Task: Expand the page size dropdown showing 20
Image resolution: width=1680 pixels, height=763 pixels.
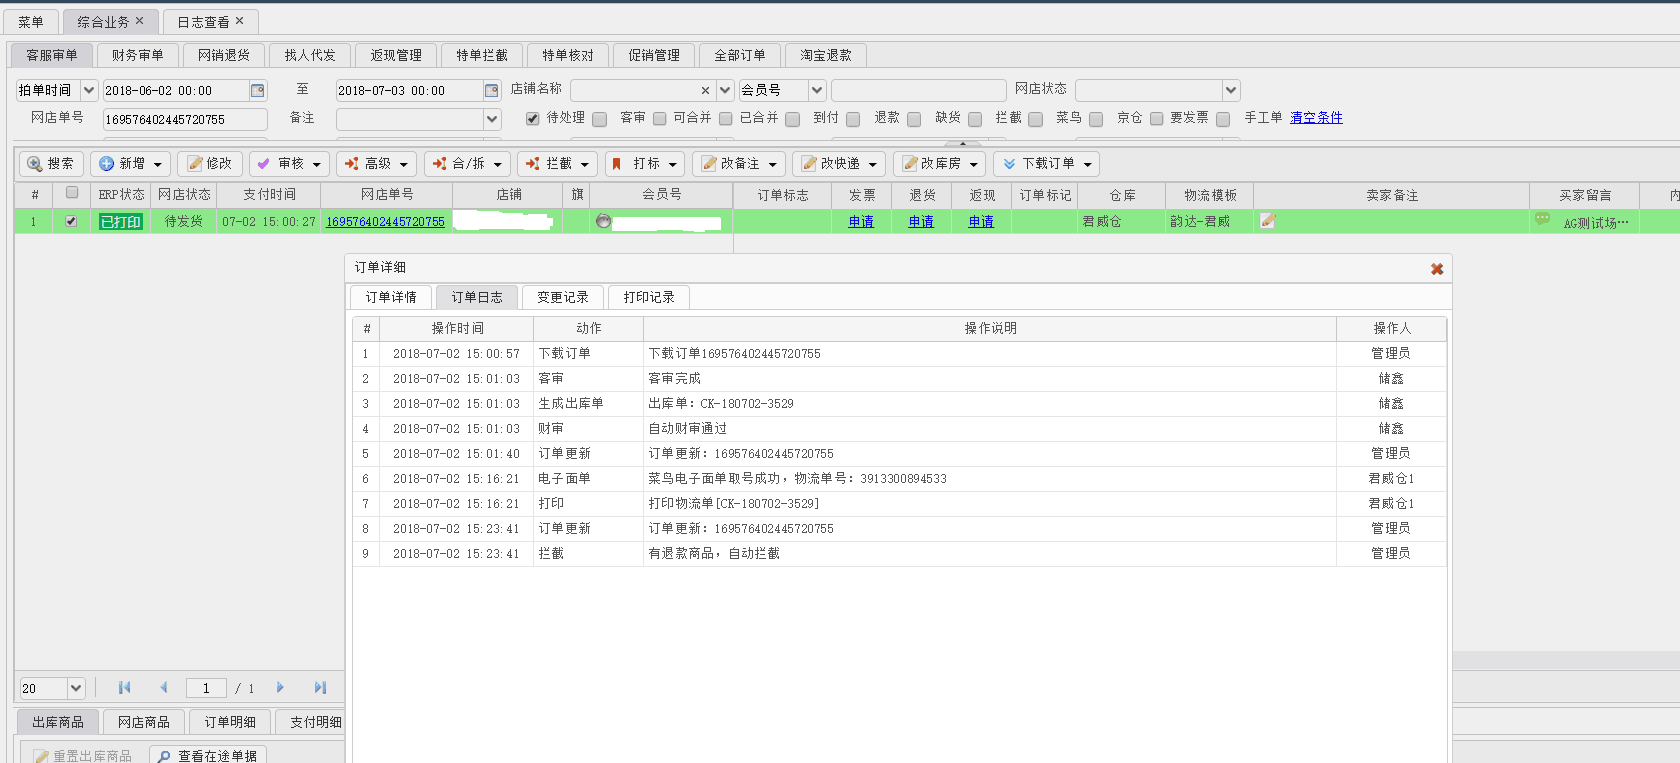Action: tap(76, 688)
